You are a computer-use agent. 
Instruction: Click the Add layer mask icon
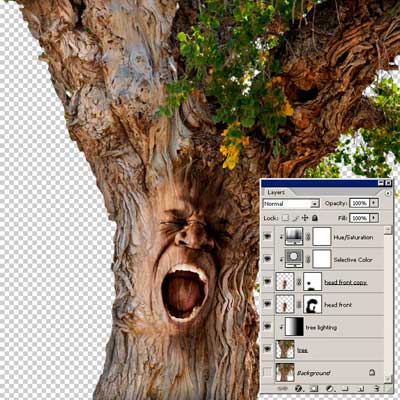[314, 389]
